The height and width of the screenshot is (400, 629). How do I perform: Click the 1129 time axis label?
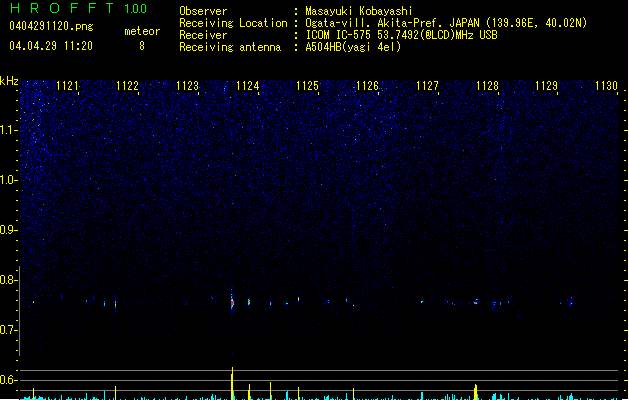click(547, 86)
